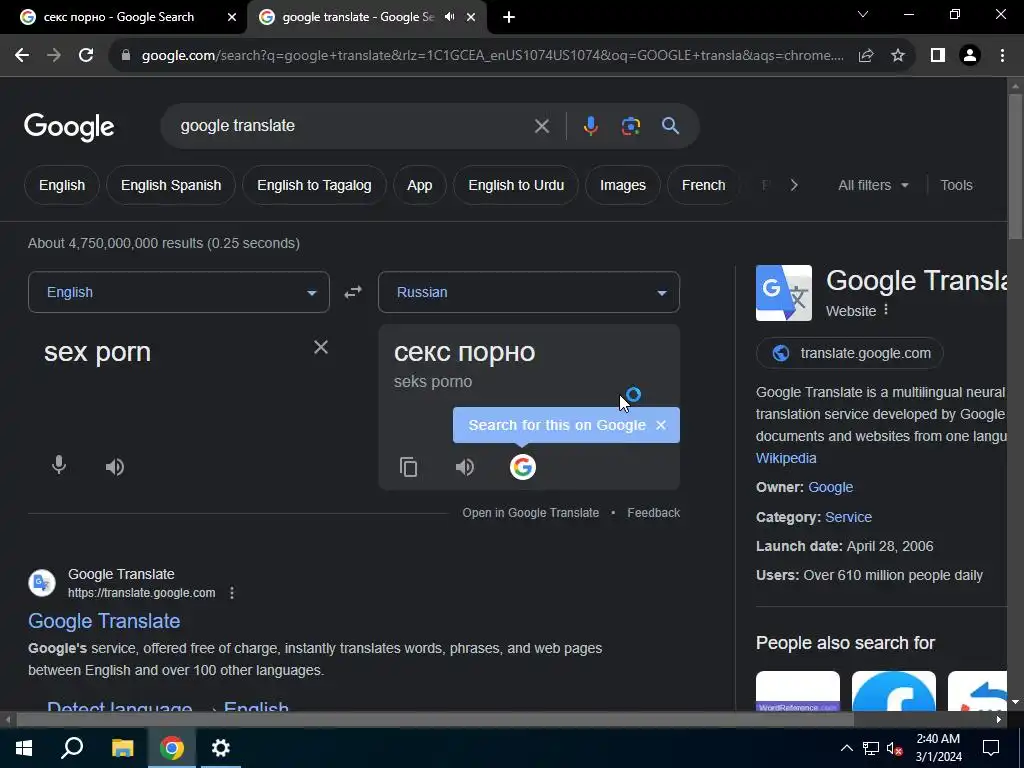This screenshot has width=1024, height=768.
Task: Open the Chrome profile avatar
Action: coord(970,56)
